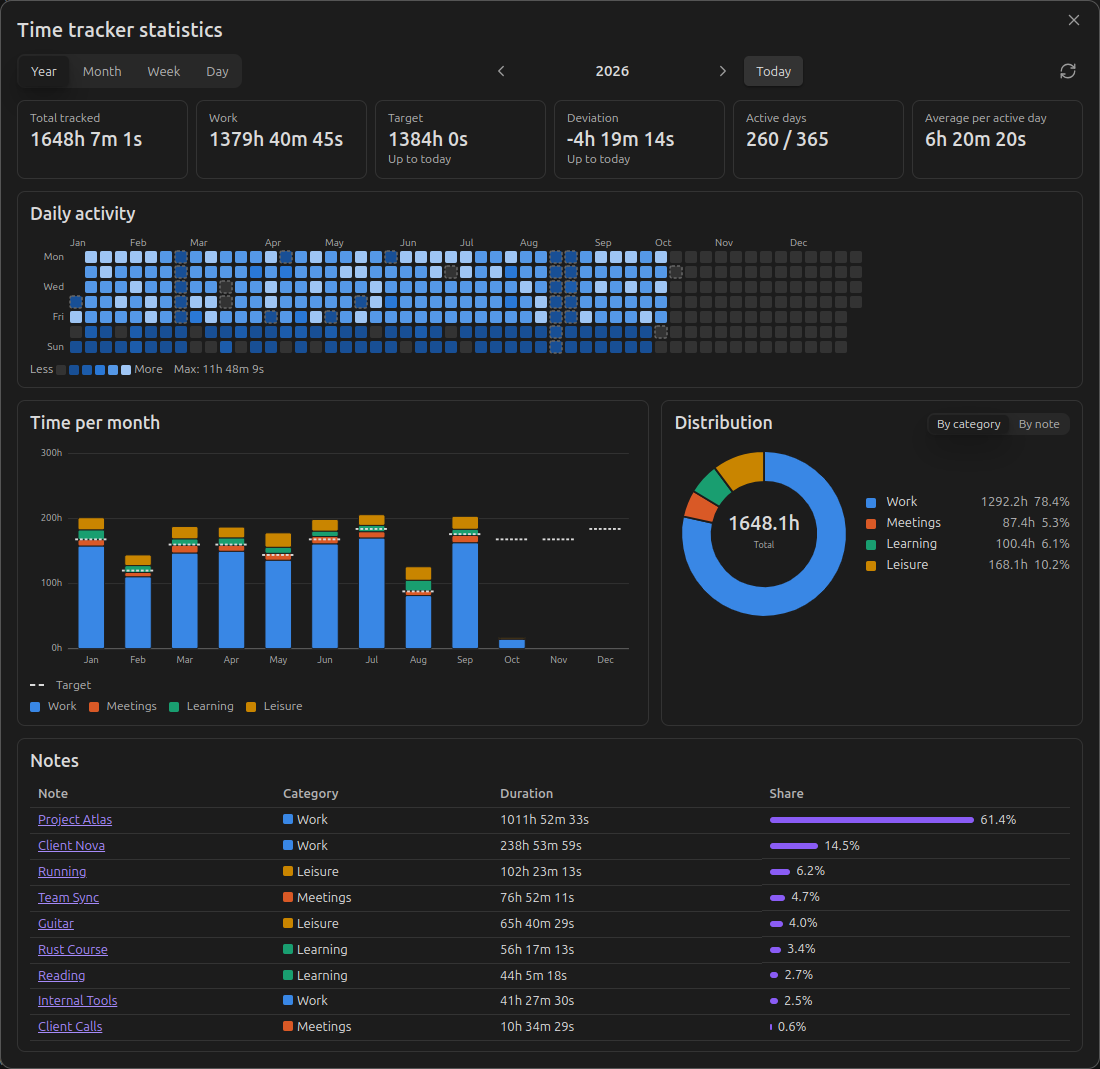Click the 14.5% share bar for Client Nova
Viewport: 1100px width, 1069px height.
793,846
